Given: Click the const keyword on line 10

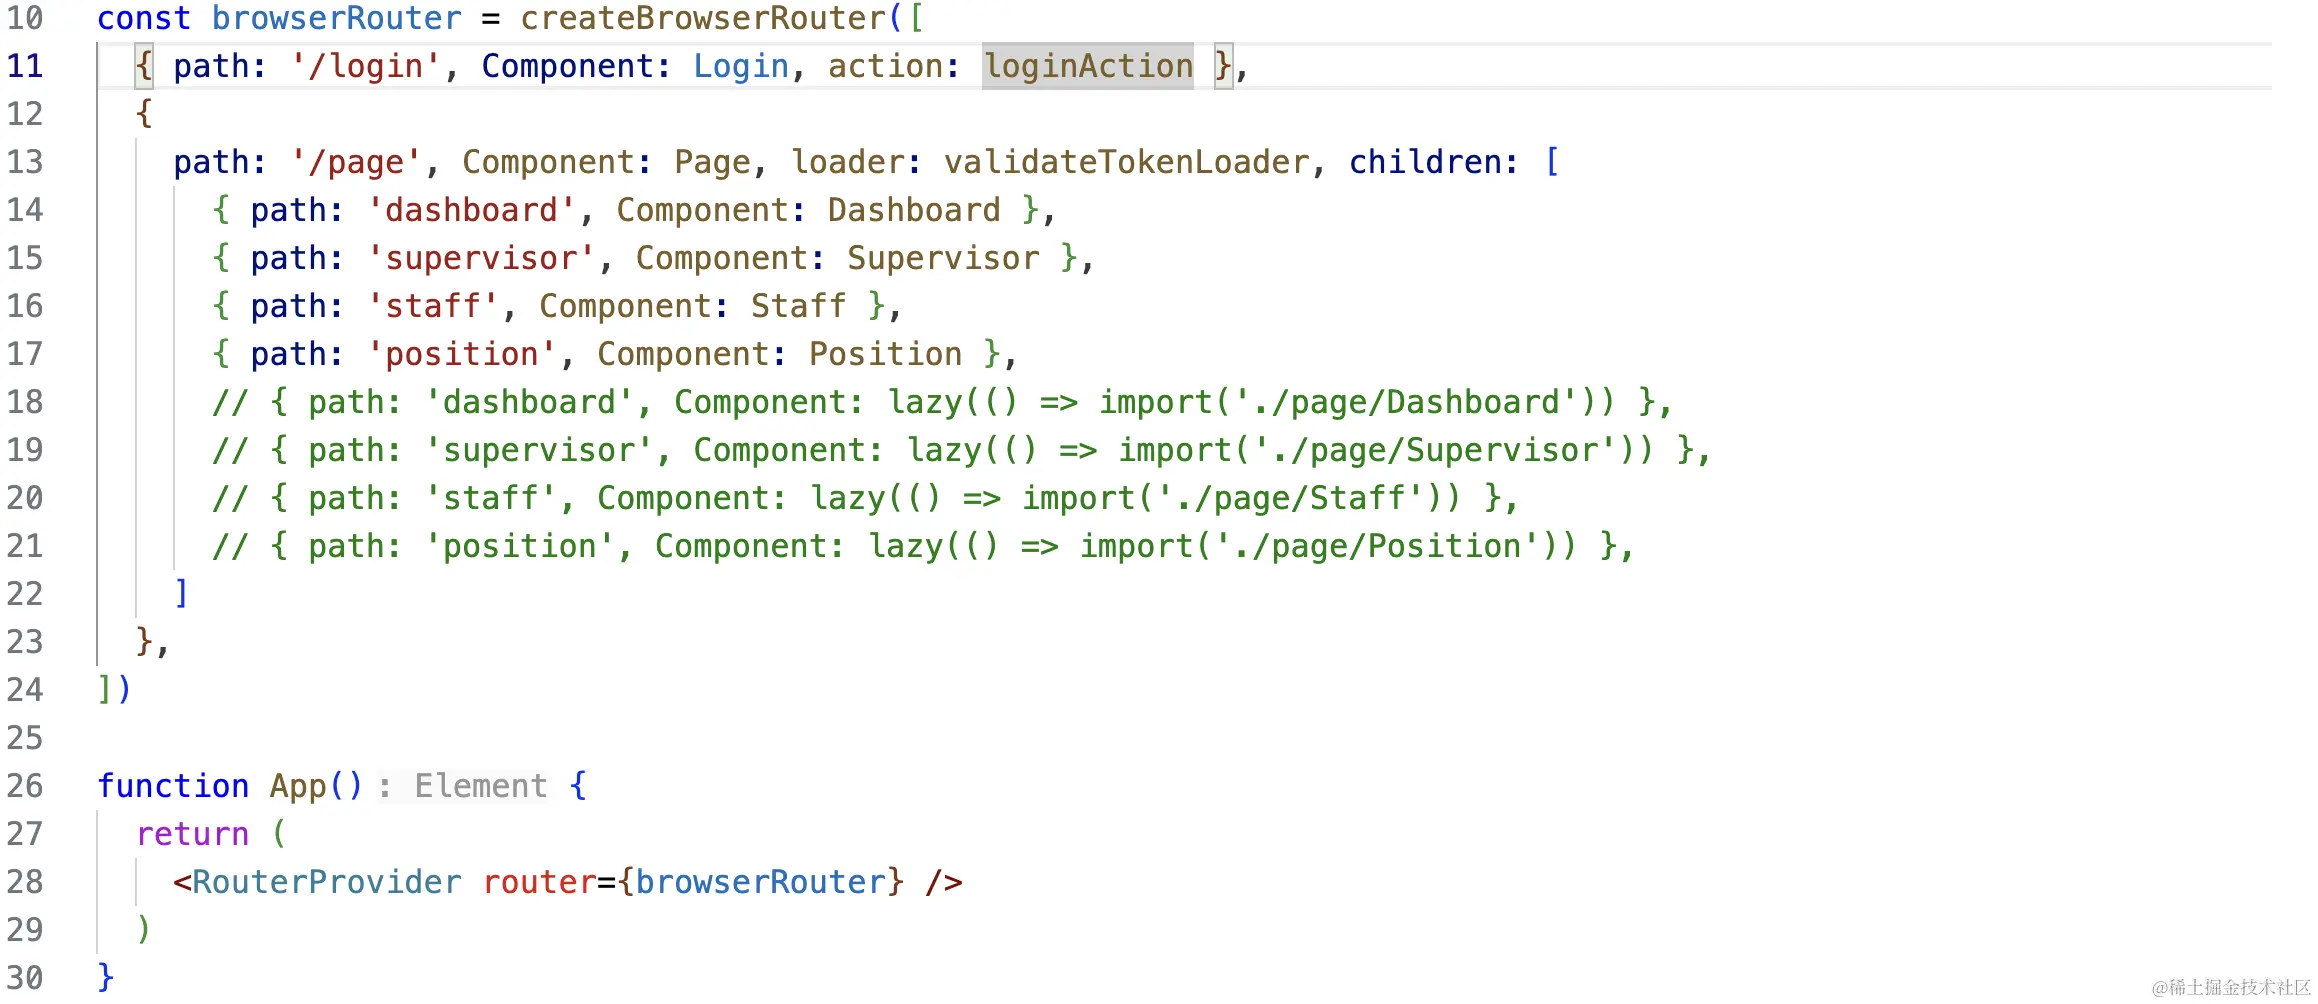Looking at the screenshot, I should [x=144, y=18].
